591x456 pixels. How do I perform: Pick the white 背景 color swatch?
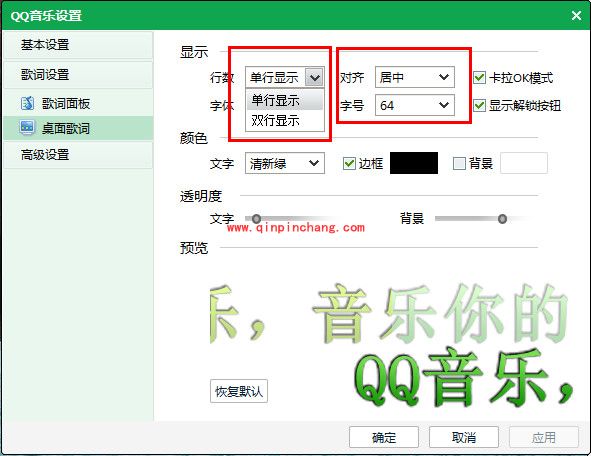524,163
